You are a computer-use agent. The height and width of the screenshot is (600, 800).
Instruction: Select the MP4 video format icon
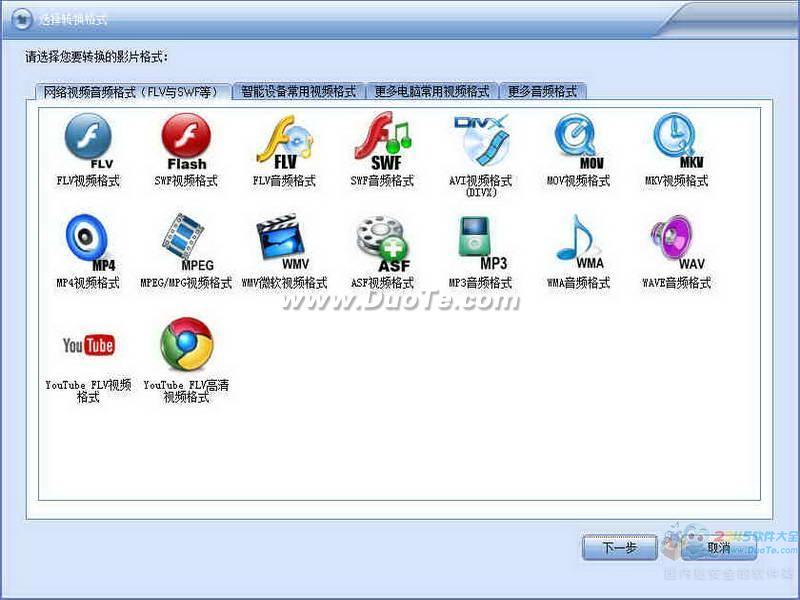89,243
